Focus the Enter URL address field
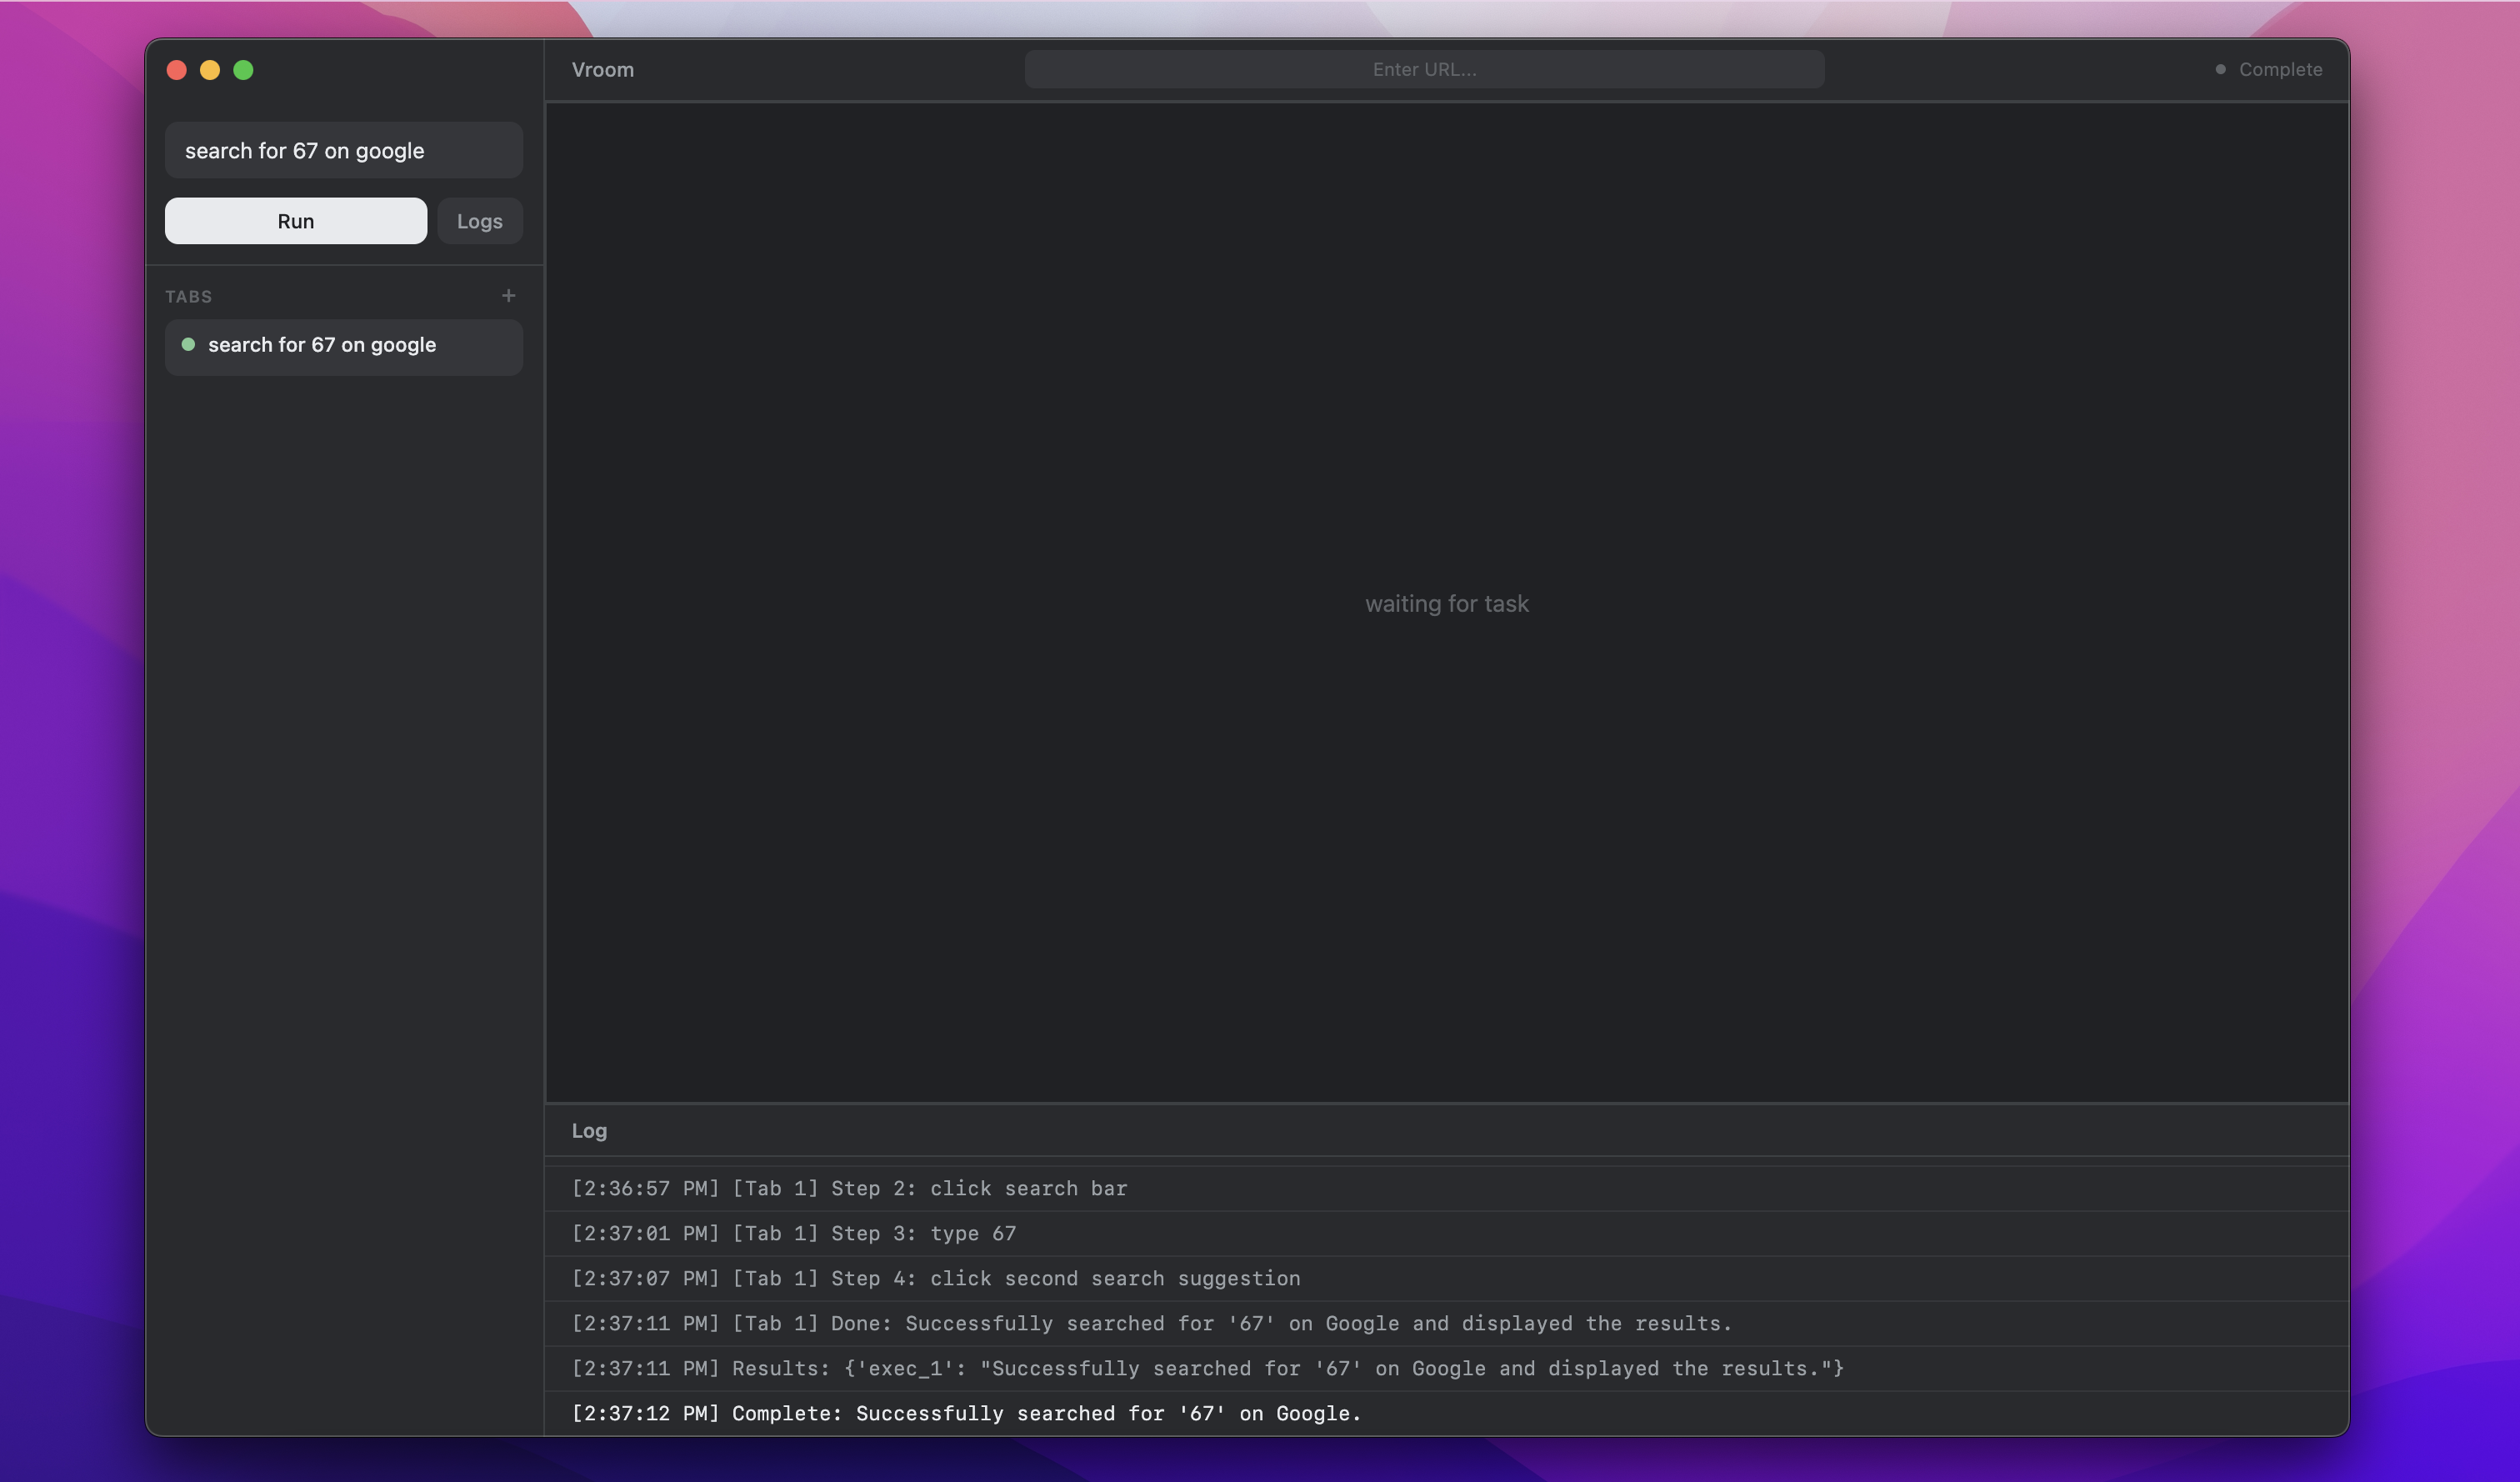2520x1482 pixels. [x=1424, y=70]
